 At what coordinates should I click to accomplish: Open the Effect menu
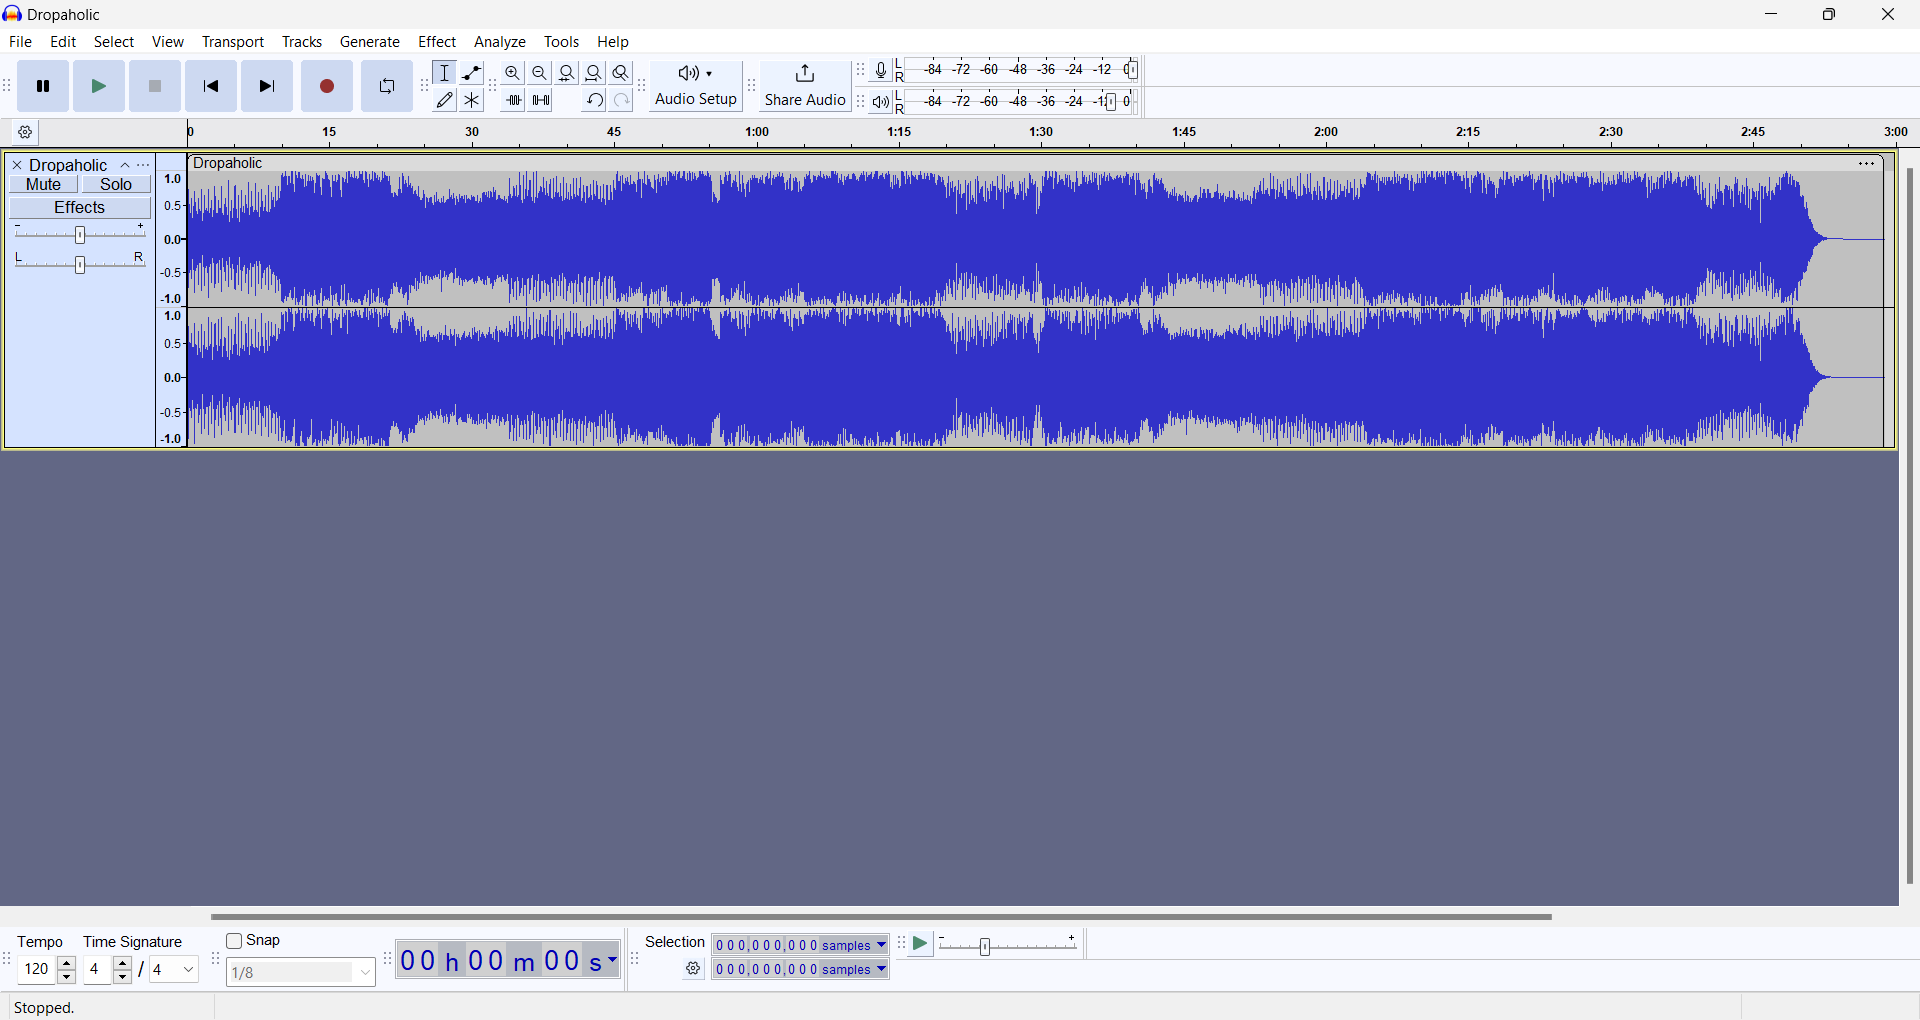(438, 42)
